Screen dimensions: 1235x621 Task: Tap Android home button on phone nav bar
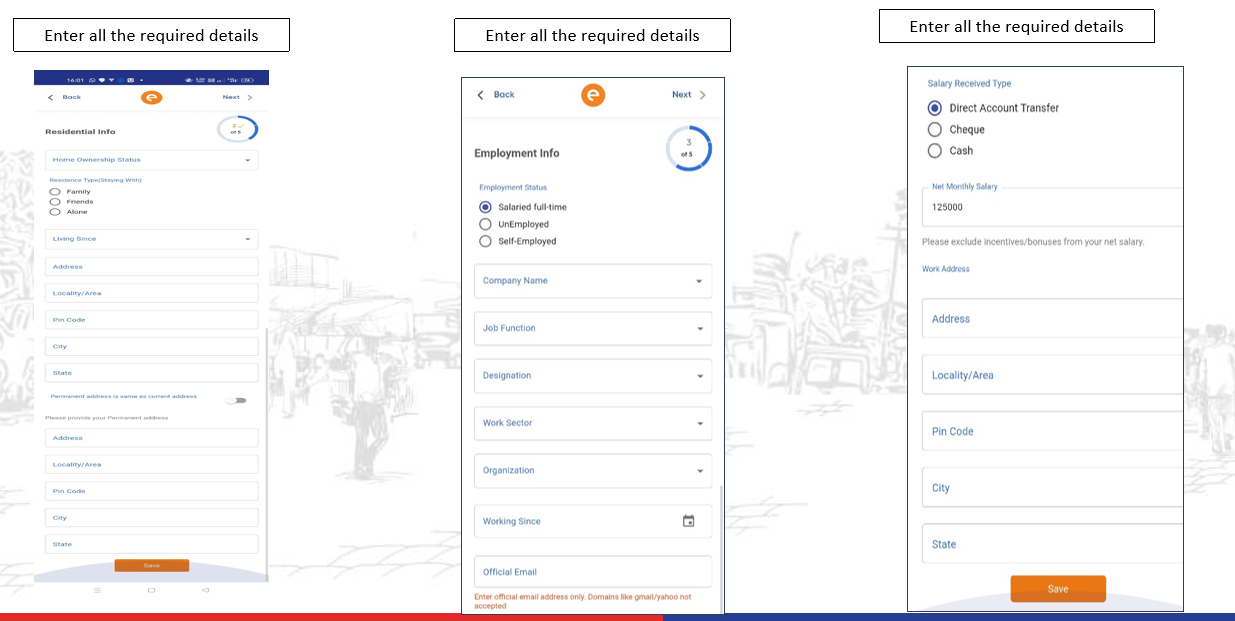151,590
